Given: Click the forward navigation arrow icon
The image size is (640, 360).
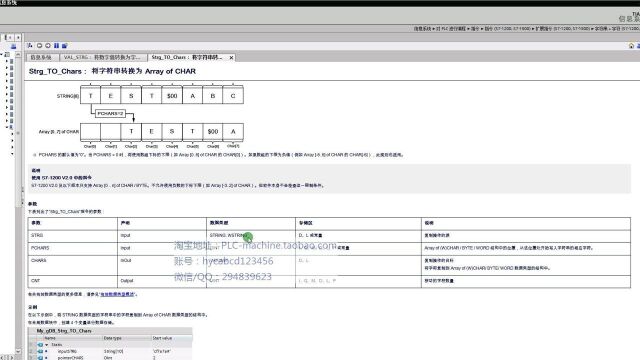Looking at the screenshot, I should pyautogui.click(x=48, y=46).
